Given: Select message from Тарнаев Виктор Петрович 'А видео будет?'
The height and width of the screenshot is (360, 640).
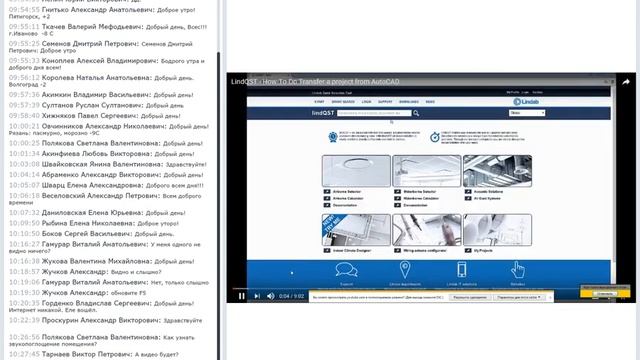Looking at the screenshot, I should click(94, 354).
